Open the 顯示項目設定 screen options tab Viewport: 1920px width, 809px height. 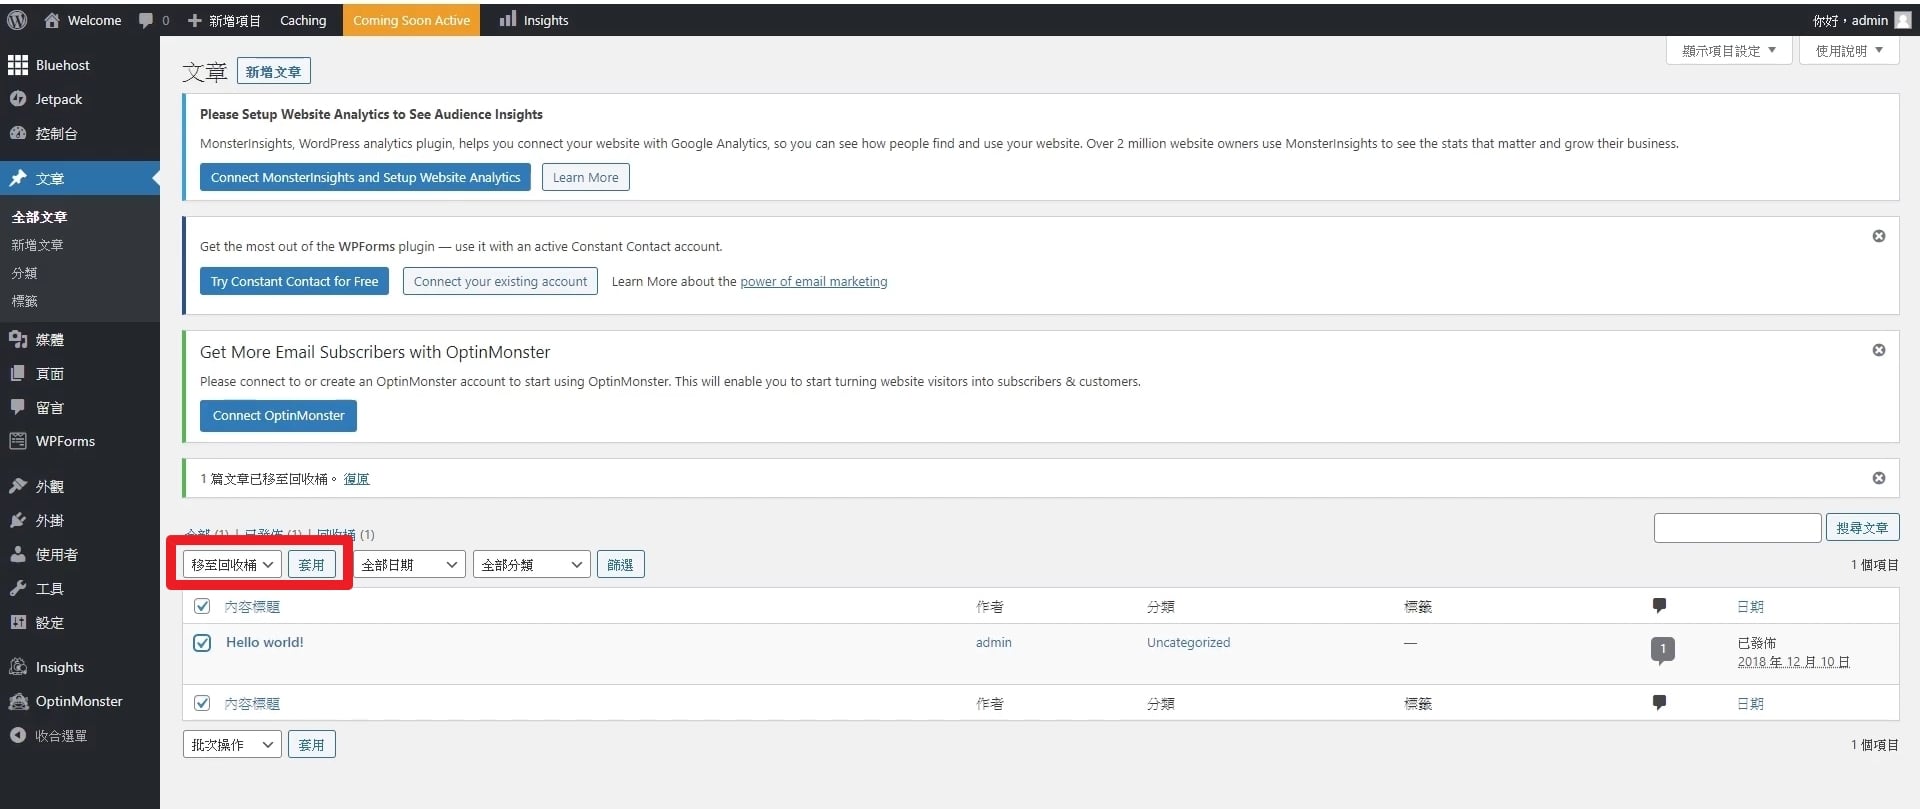(x=1728, y=51)
